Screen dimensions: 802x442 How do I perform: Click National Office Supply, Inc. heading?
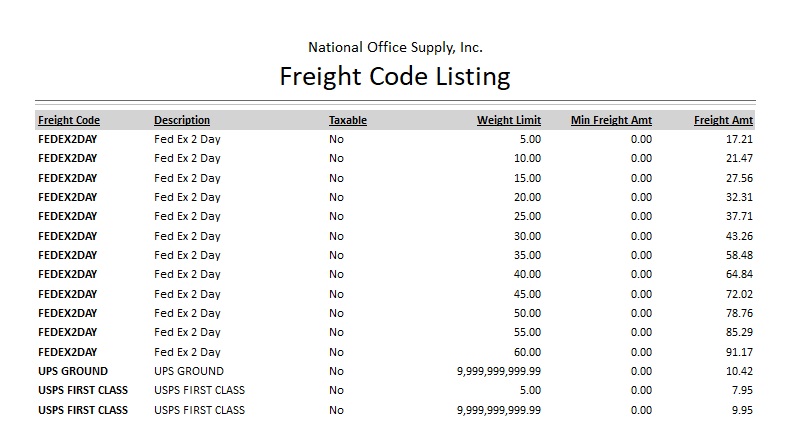tap(395, 46)
